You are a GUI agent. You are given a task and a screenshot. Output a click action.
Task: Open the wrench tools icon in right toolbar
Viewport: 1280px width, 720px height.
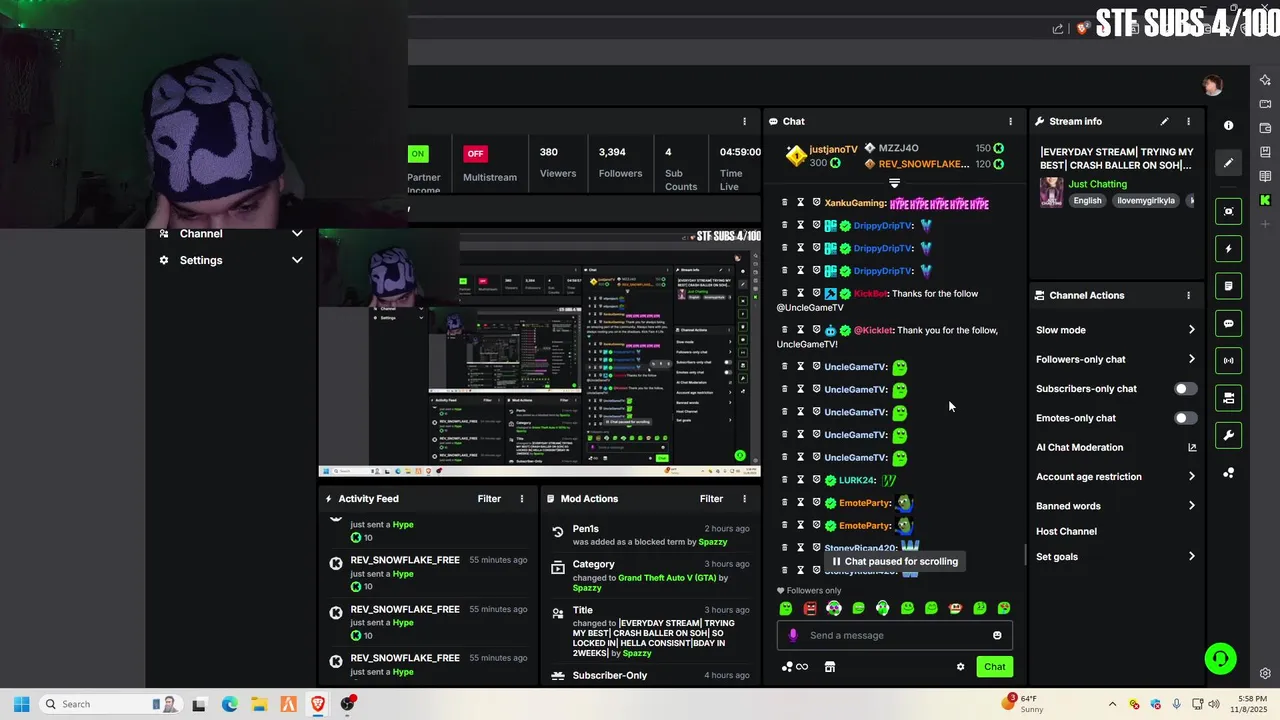pos(1229,435)
